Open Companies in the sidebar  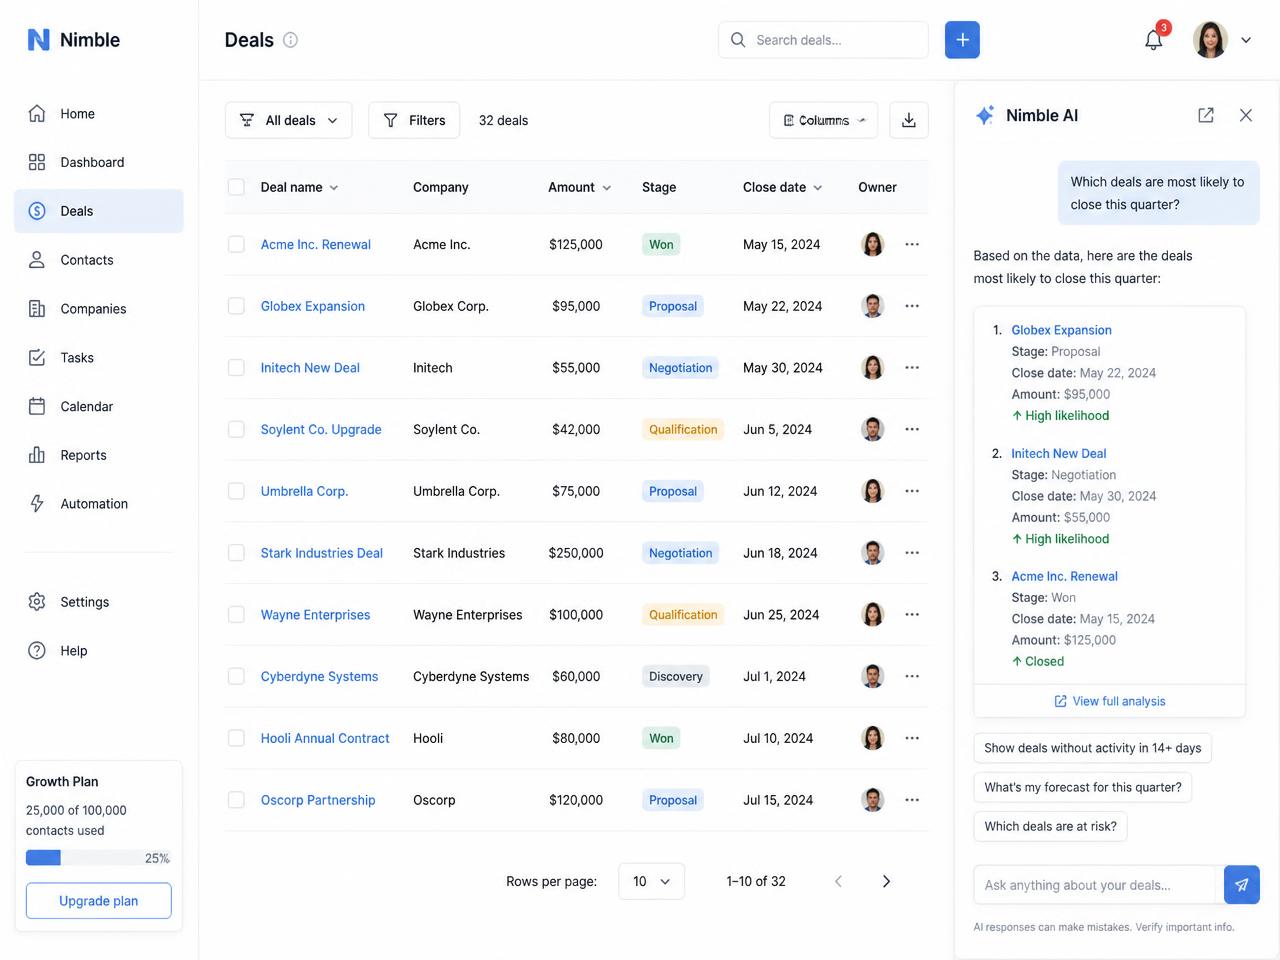click(98, 309)
